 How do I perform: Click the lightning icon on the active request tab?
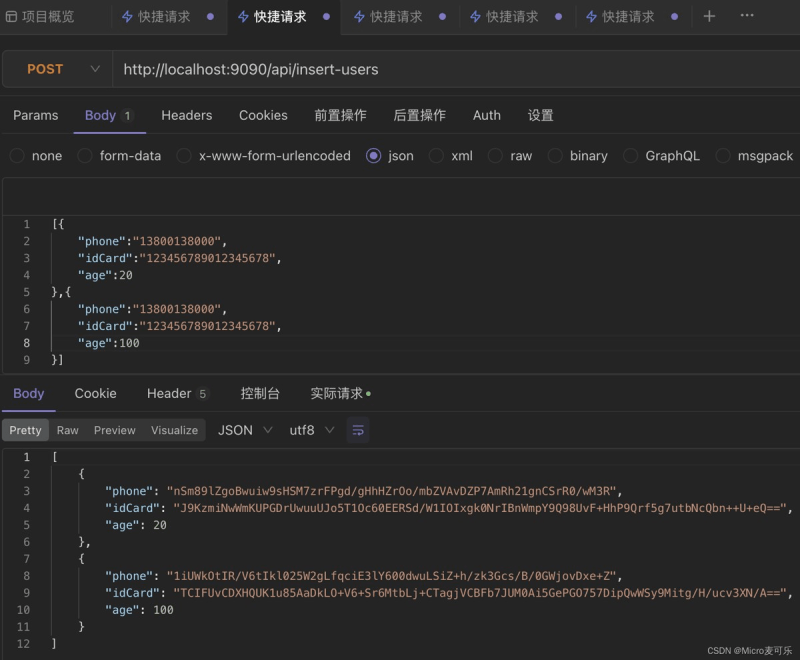click(243, 17)
